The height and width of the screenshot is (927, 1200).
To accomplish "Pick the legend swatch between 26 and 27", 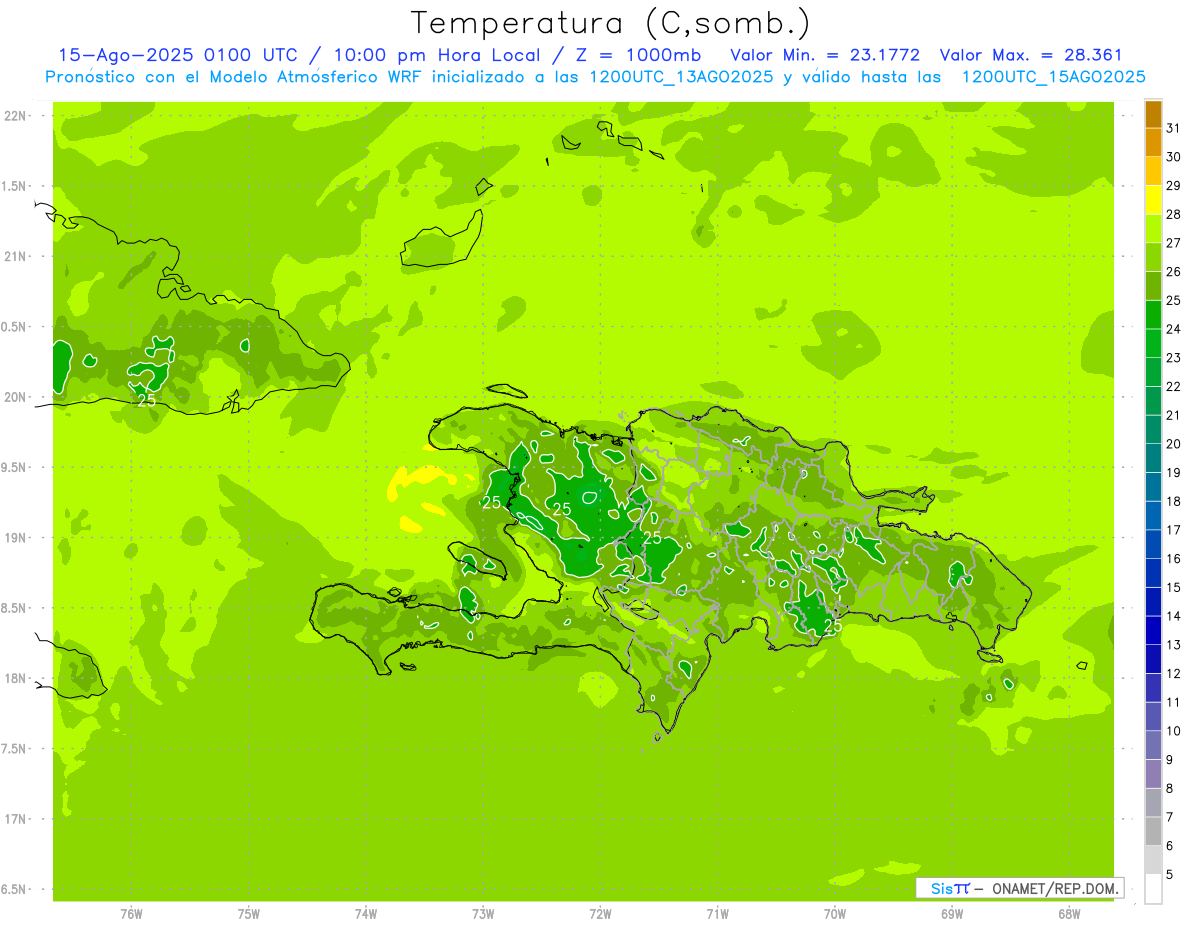I will point(1153,256).
